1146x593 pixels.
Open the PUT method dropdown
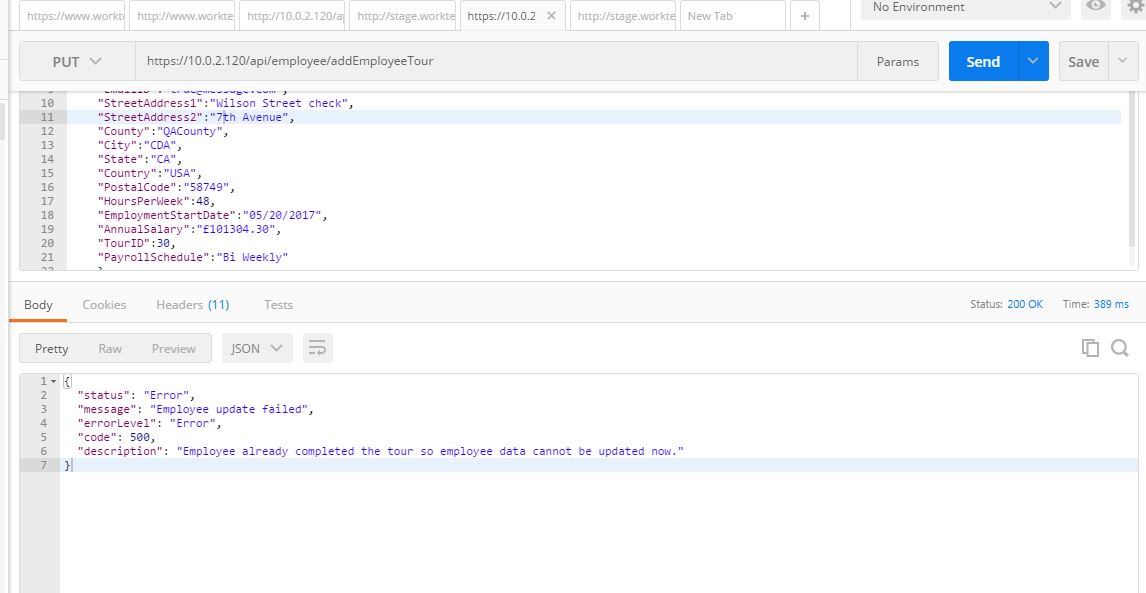(77, 61)
